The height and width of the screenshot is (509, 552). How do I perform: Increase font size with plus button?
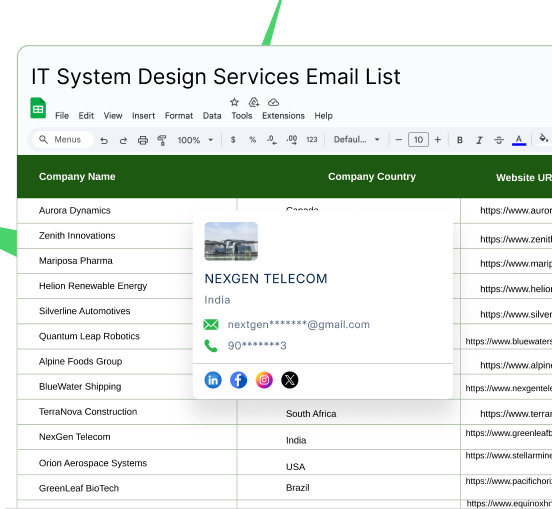[438, 140]
